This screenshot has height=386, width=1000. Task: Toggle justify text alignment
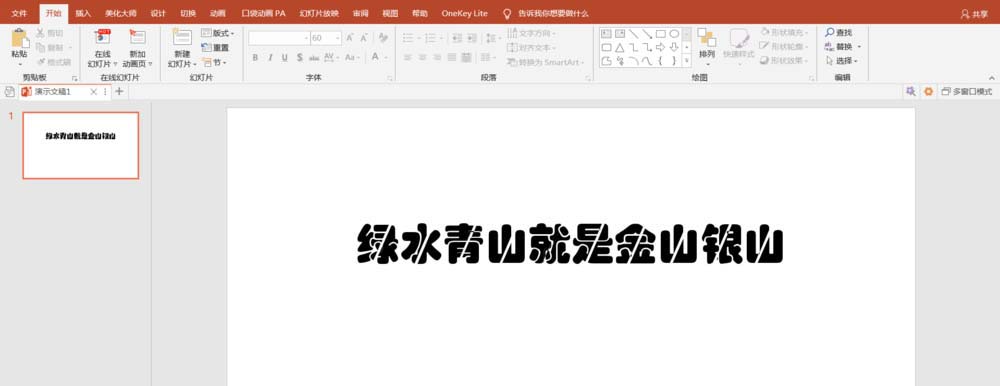click(x=452, y=57)
